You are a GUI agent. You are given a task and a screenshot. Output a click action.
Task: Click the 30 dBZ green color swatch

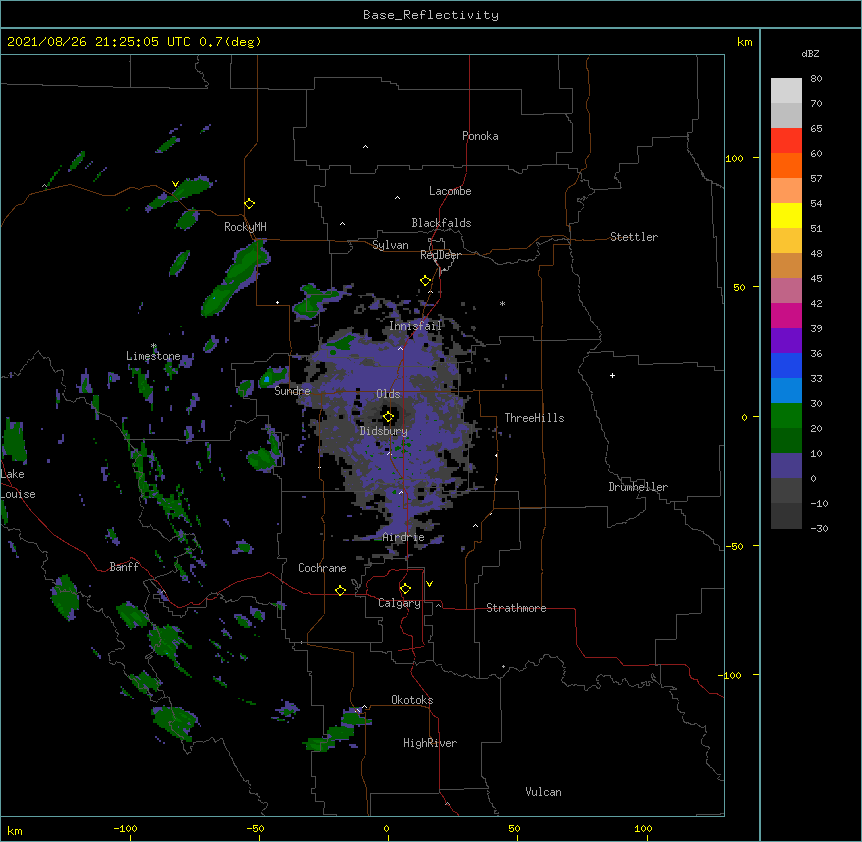point(786,416)
